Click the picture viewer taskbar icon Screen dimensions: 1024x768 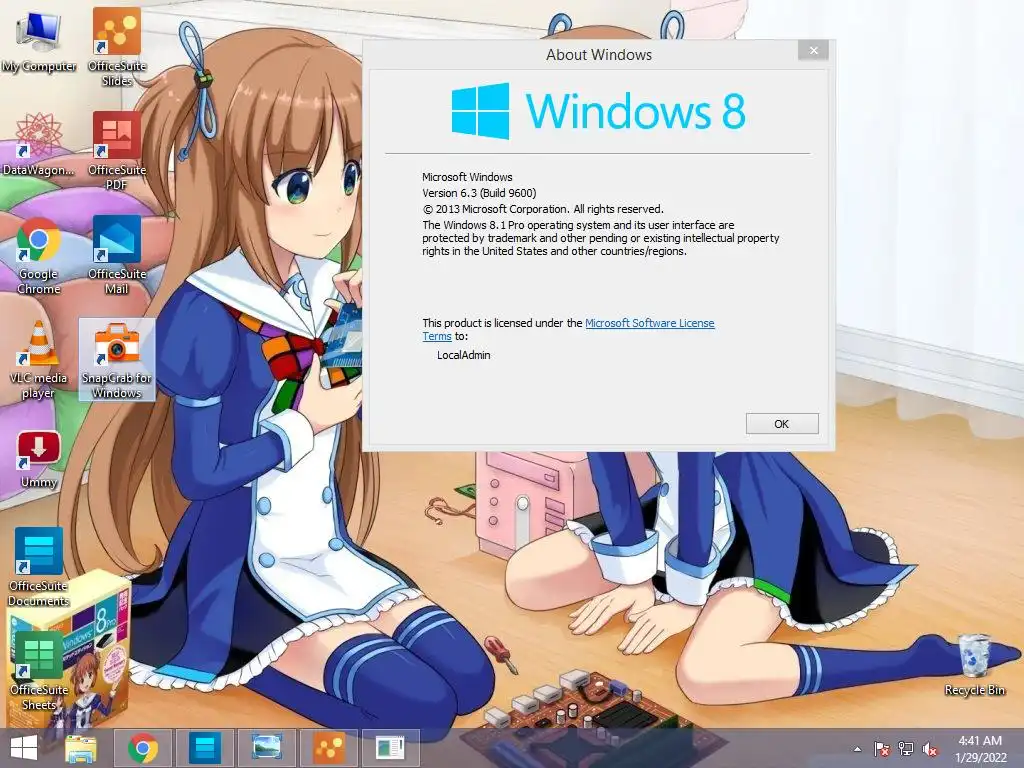point(266,748)
